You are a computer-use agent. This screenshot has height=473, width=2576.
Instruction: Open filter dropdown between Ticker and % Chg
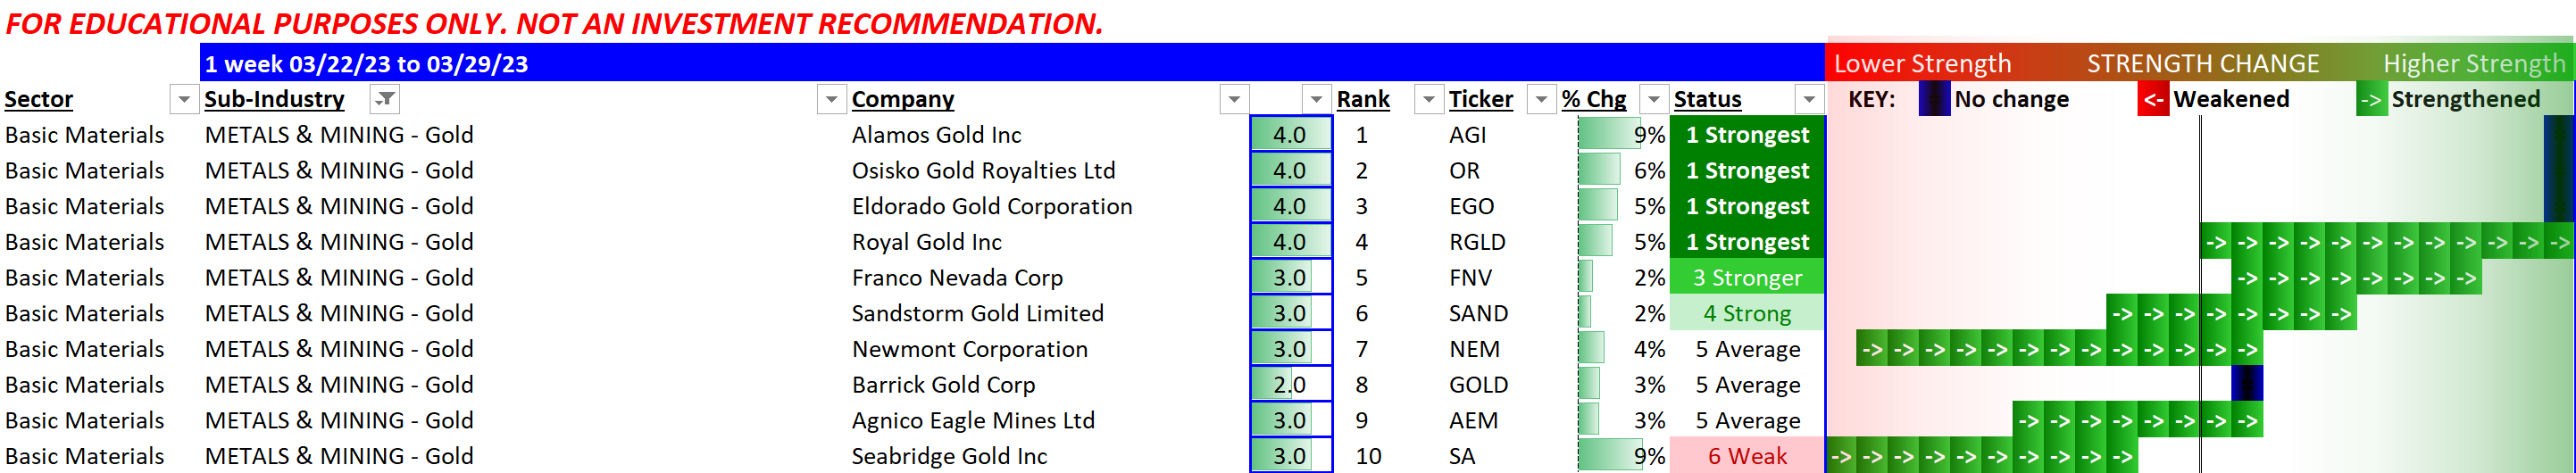1541,100
